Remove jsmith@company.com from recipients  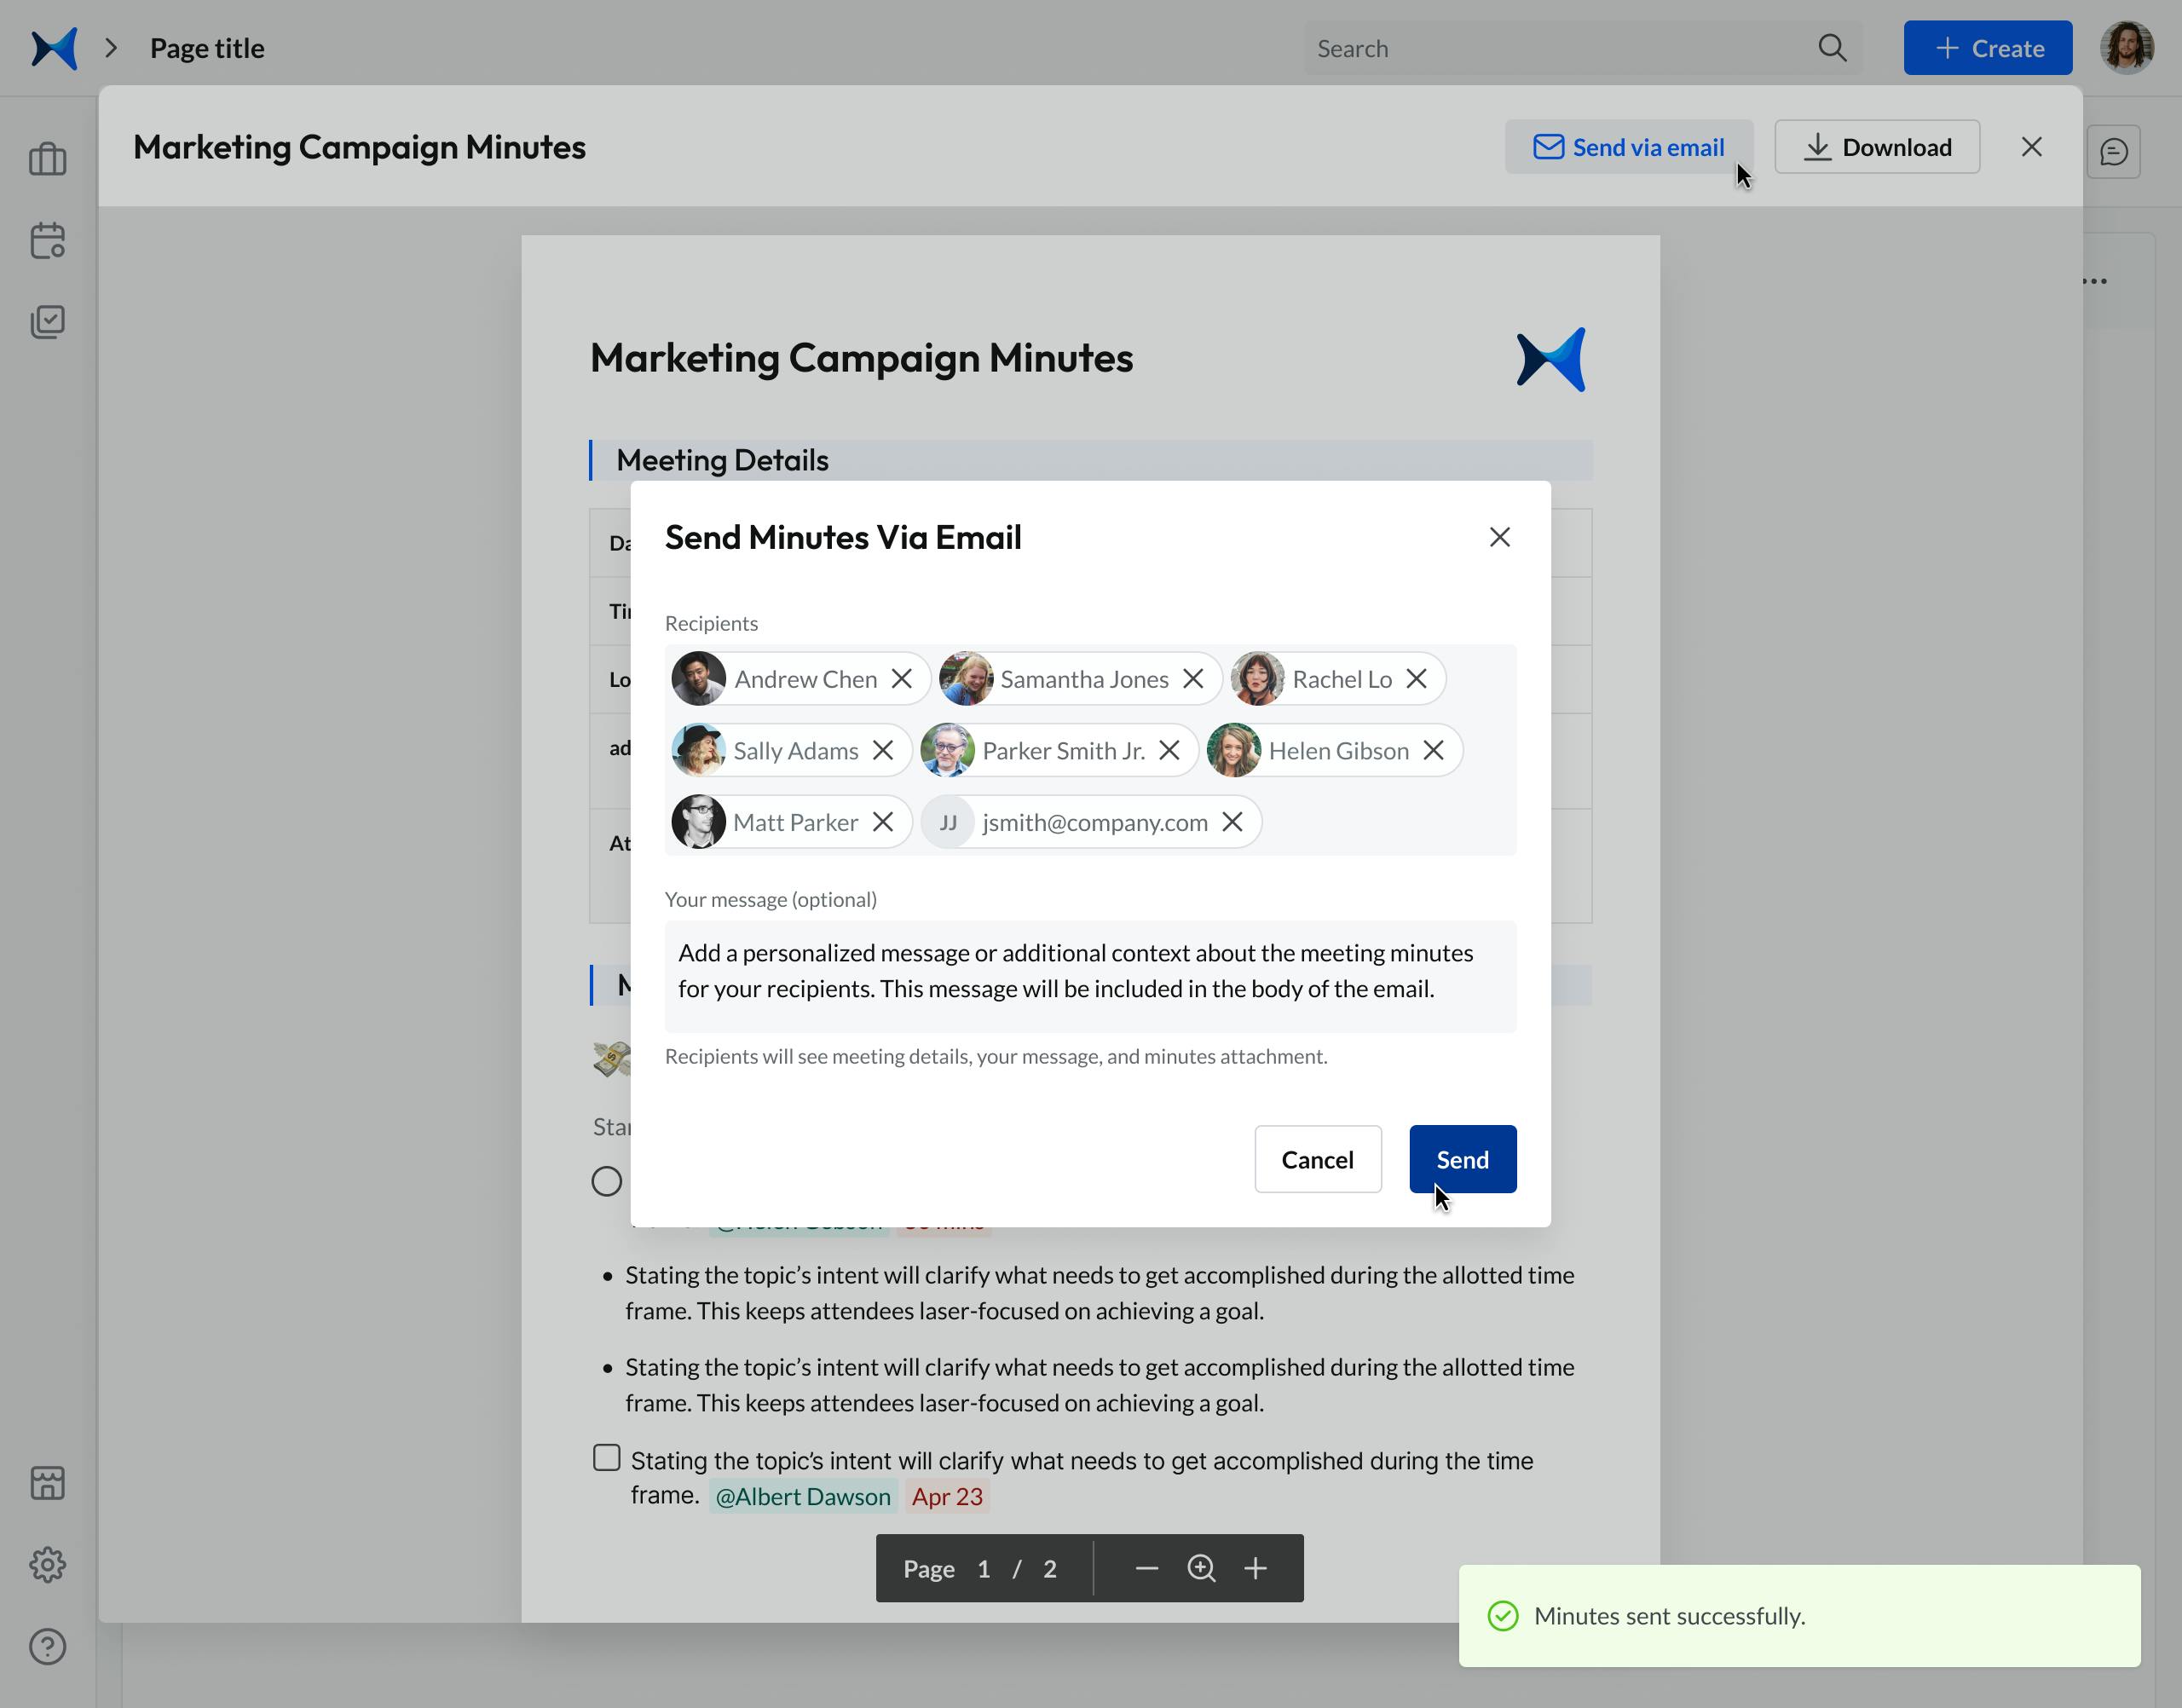pos(1232,822)
